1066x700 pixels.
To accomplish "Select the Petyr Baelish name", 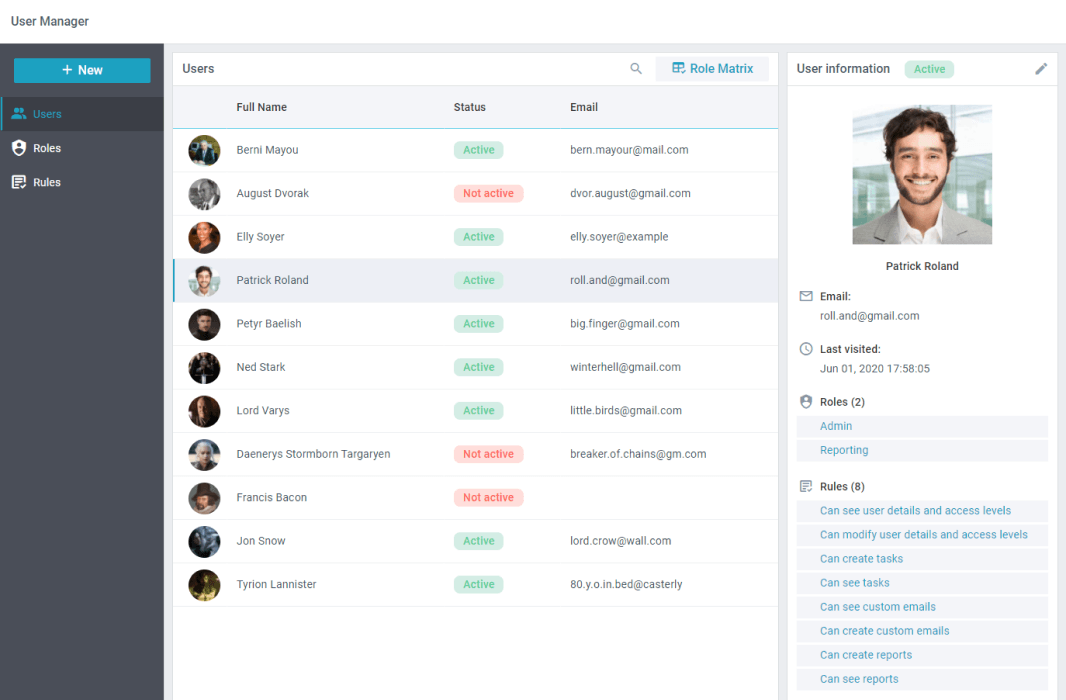I will 269,324.
